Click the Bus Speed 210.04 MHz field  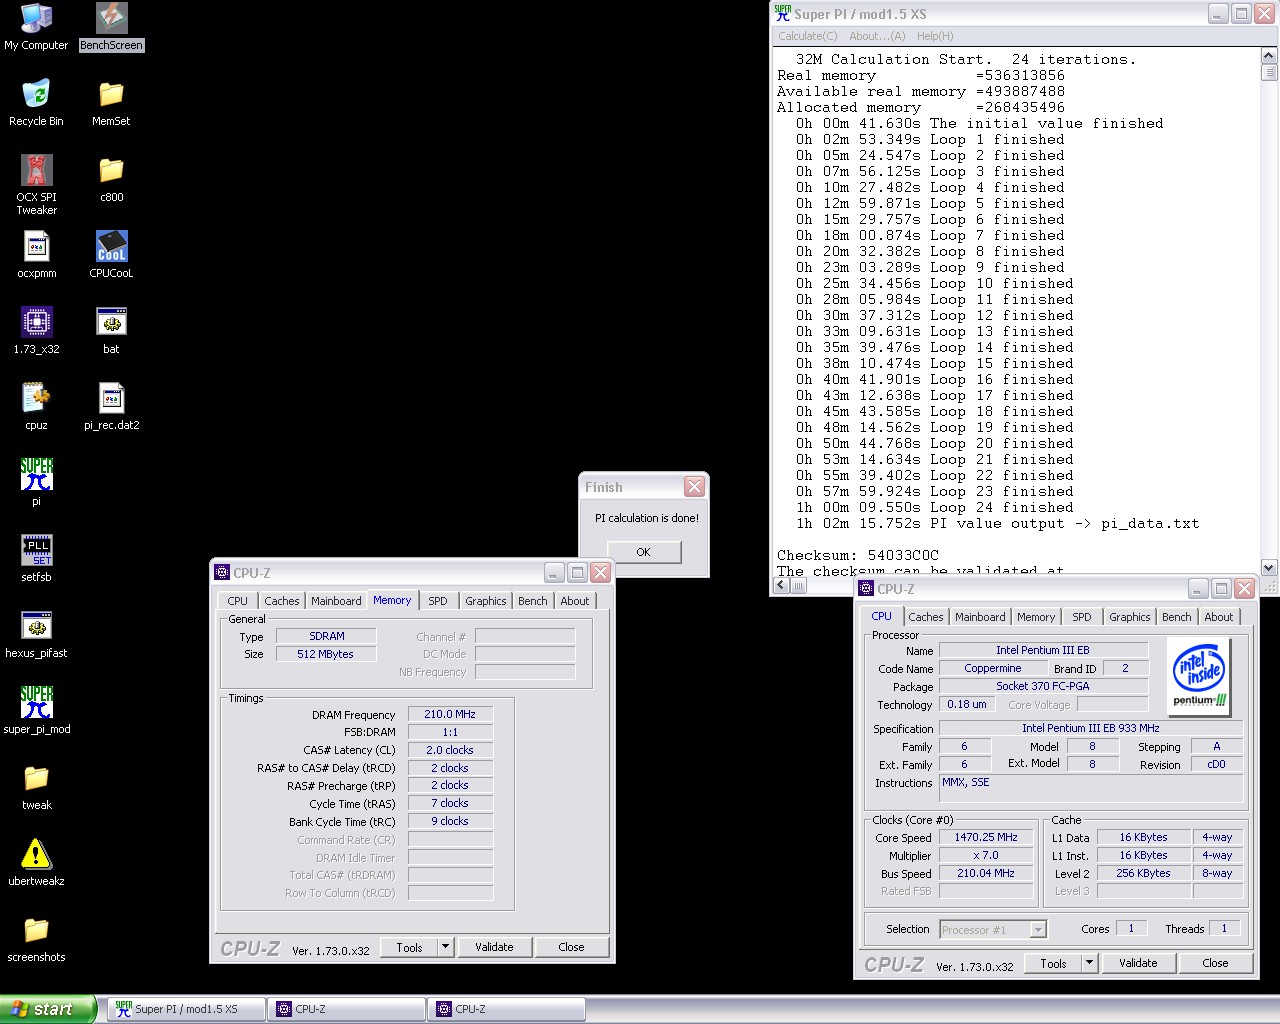(x=986, y=873)
